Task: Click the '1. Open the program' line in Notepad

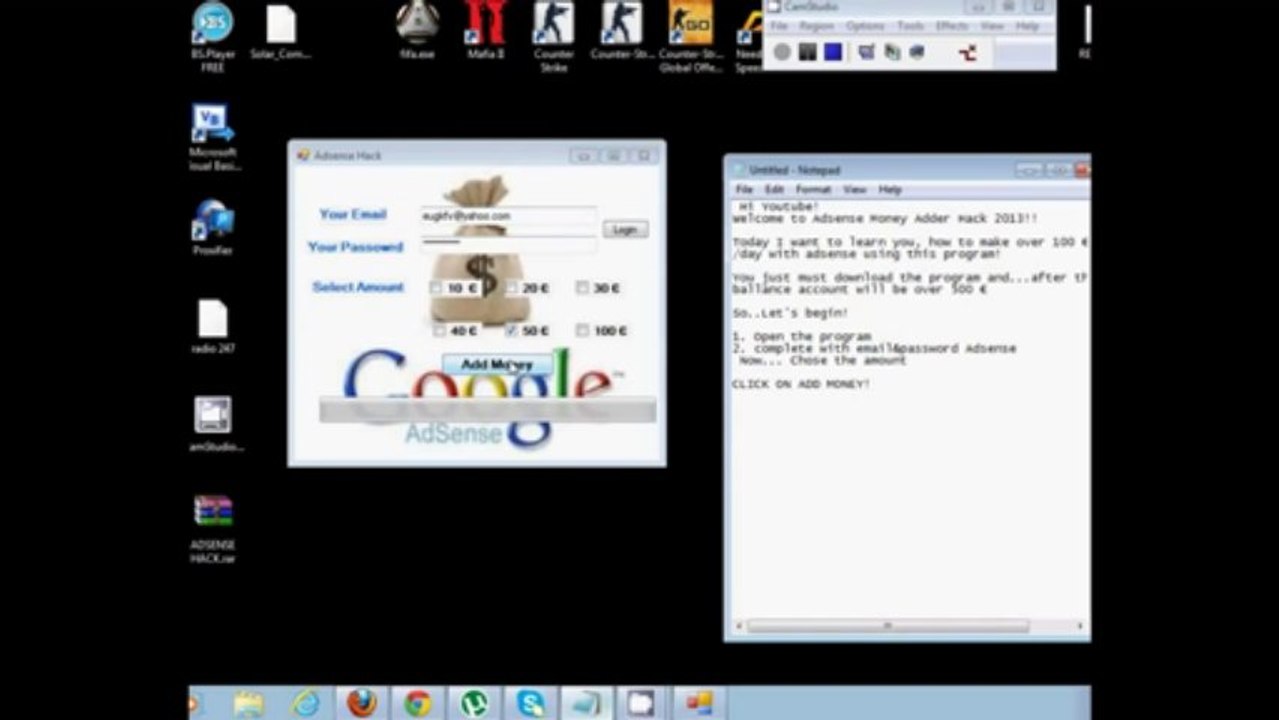Action: click(801, 337)
